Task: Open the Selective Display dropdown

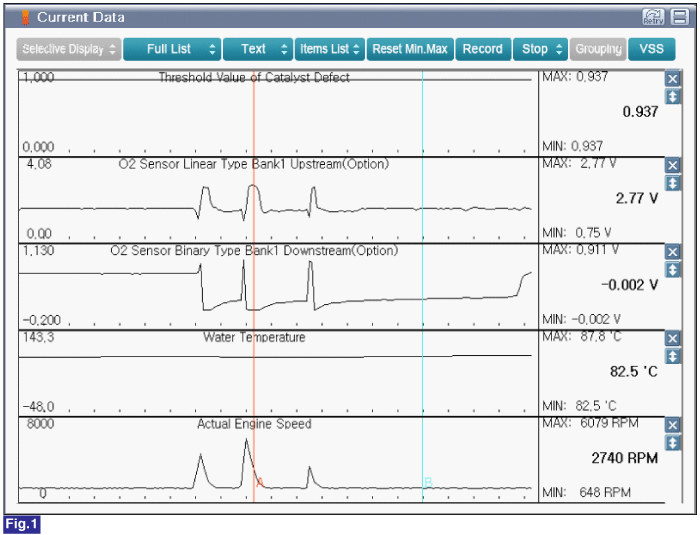Action: (69, 49)
